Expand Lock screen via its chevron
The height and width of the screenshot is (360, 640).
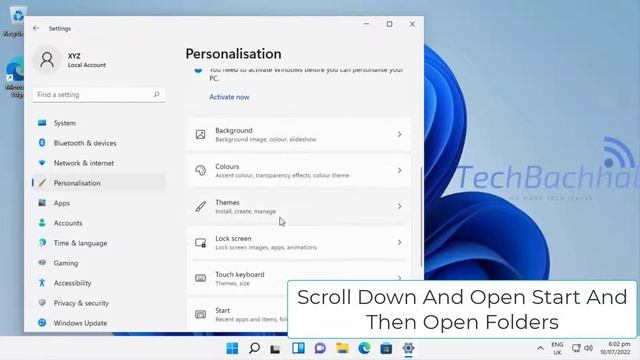click(399, 242)
